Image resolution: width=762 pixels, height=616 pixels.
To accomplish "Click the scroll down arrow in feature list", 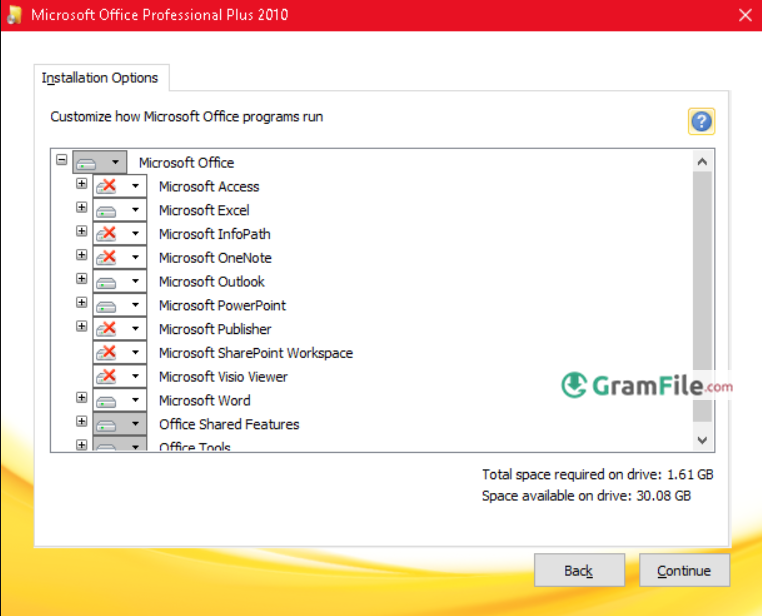I will tap(702, 440).
